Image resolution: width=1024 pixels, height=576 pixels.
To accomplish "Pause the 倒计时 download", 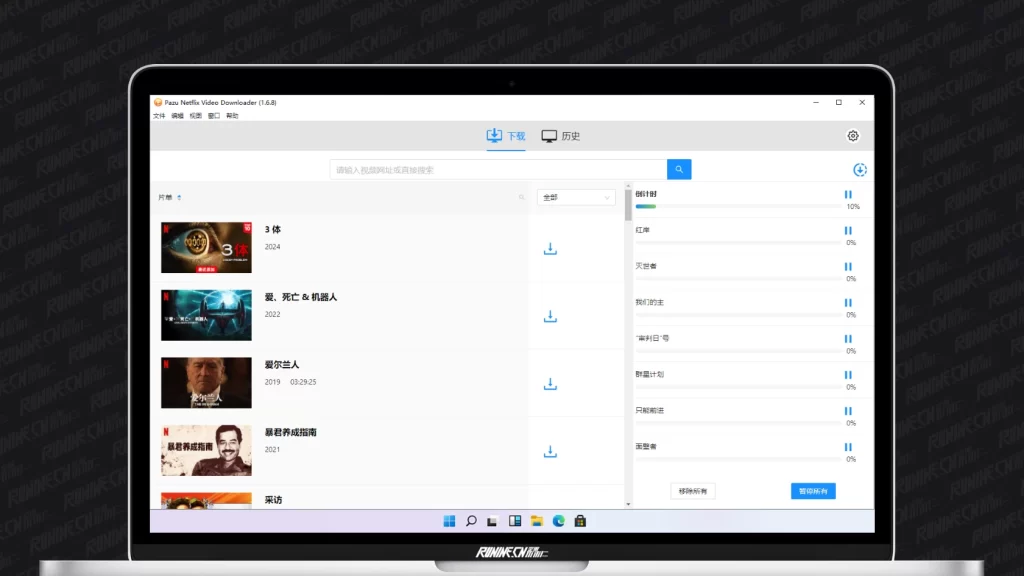I will (x=848, y=195).
